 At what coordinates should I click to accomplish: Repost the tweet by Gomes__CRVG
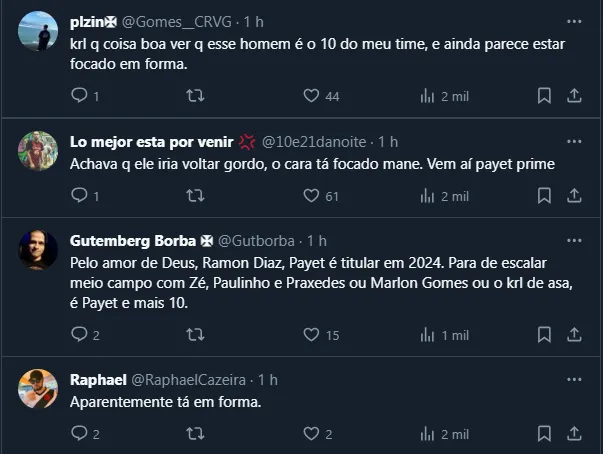(196, 96)
